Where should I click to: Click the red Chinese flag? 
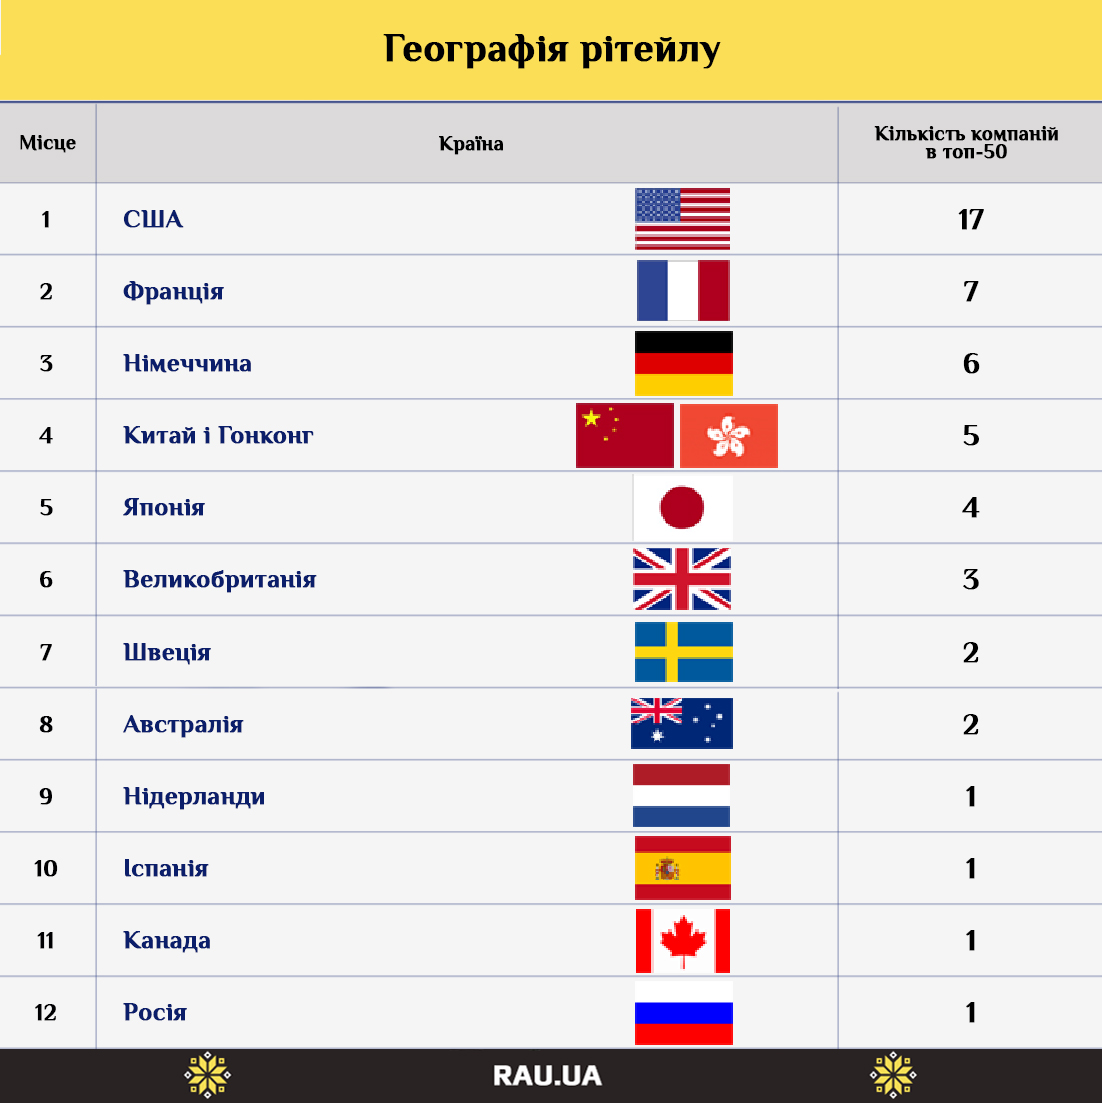click(x=624, y=436)
